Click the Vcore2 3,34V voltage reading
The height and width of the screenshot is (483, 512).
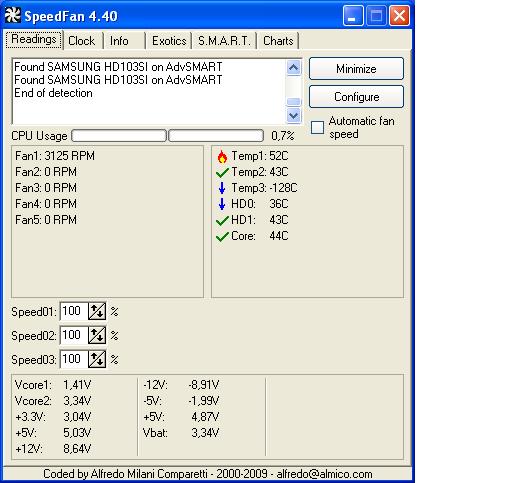click(x=53, y=401)
